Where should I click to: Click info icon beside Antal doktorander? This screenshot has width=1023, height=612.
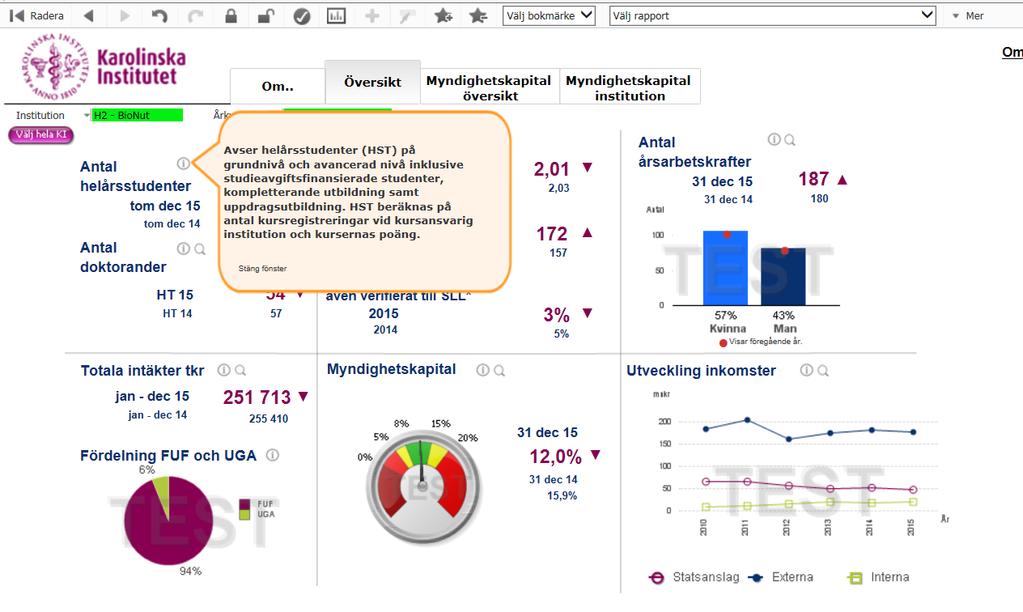[x=183, y=249]
